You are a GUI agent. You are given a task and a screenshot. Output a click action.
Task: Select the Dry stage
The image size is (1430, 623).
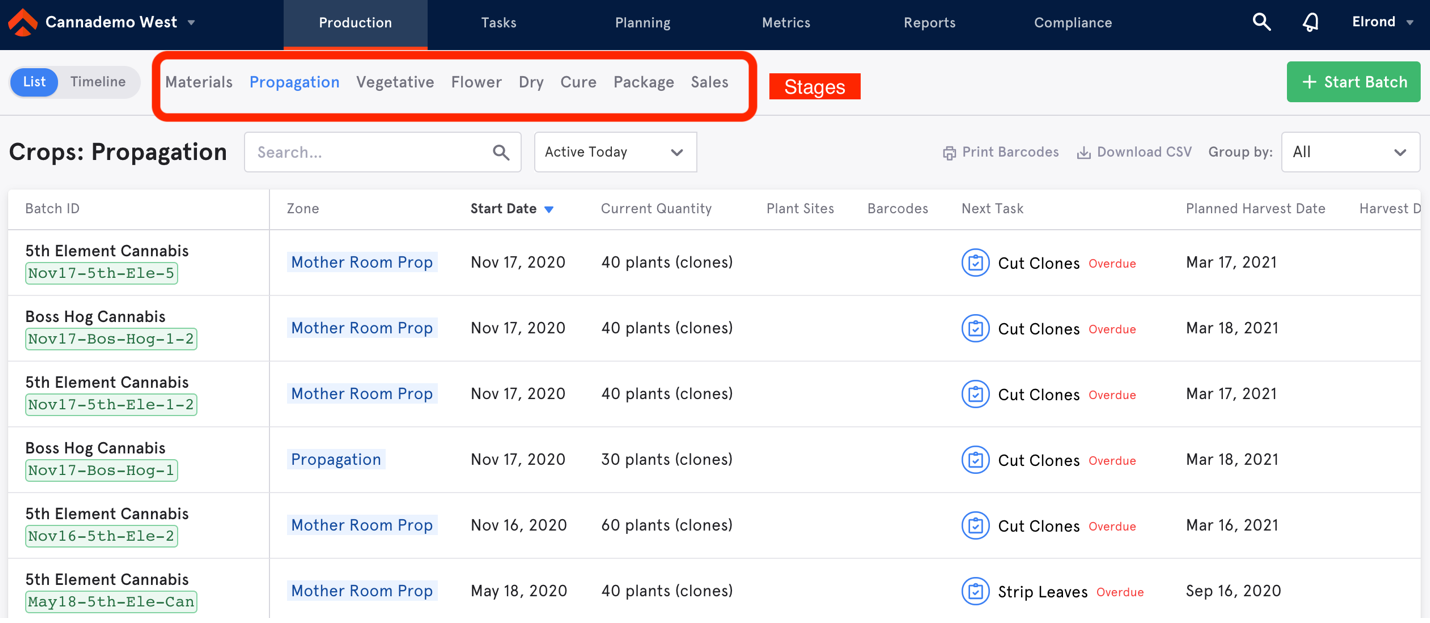[531, 82]
